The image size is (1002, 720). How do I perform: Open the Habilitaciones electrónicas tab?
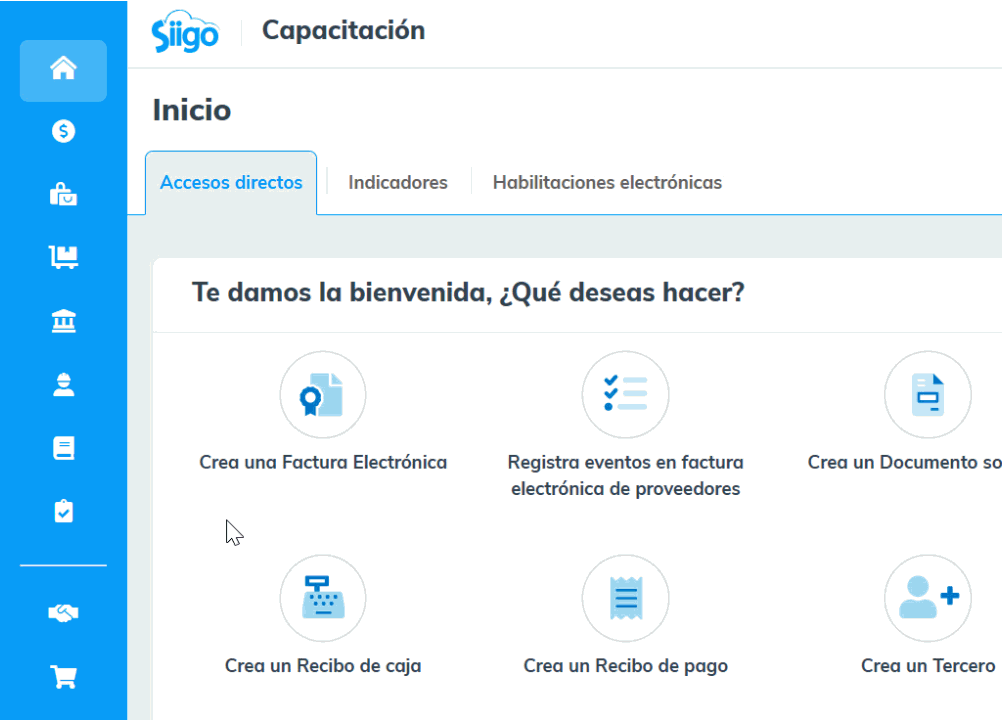coord(607,183)
